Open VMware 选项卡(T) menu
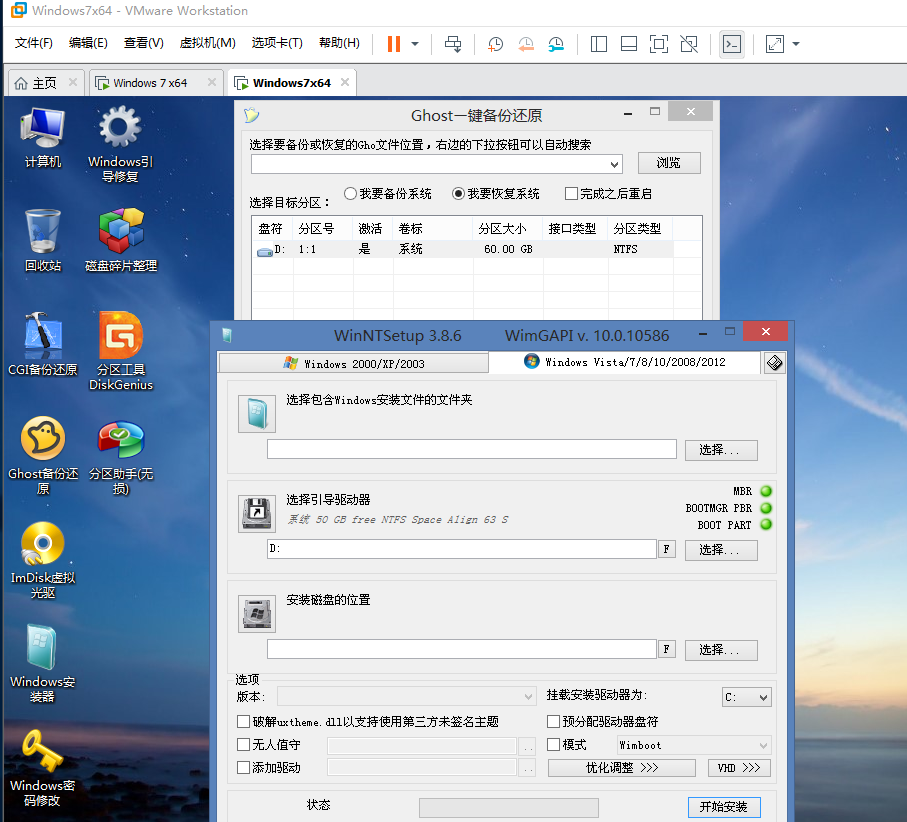Screen dimensions: 907x822 tap(277, 43)
